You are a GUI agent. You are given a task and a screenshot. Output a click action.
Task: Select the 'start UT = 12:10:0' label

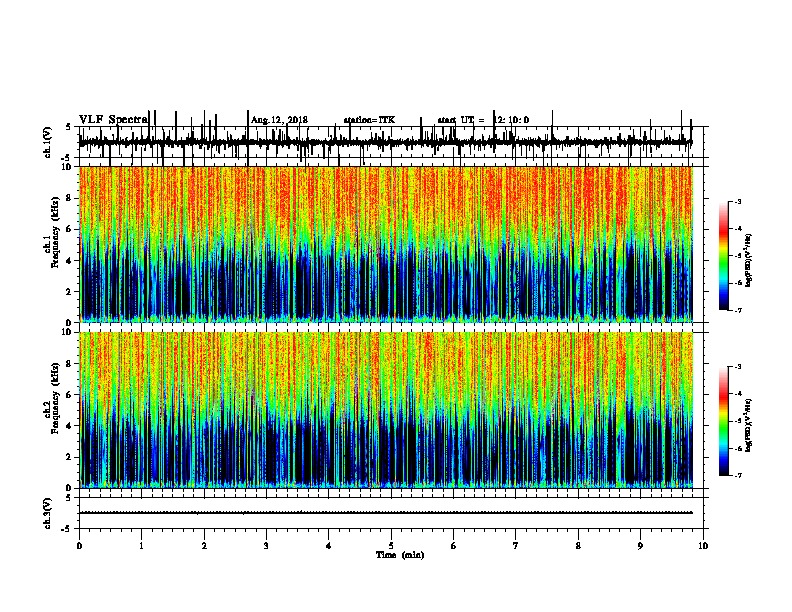coord(483,120)
